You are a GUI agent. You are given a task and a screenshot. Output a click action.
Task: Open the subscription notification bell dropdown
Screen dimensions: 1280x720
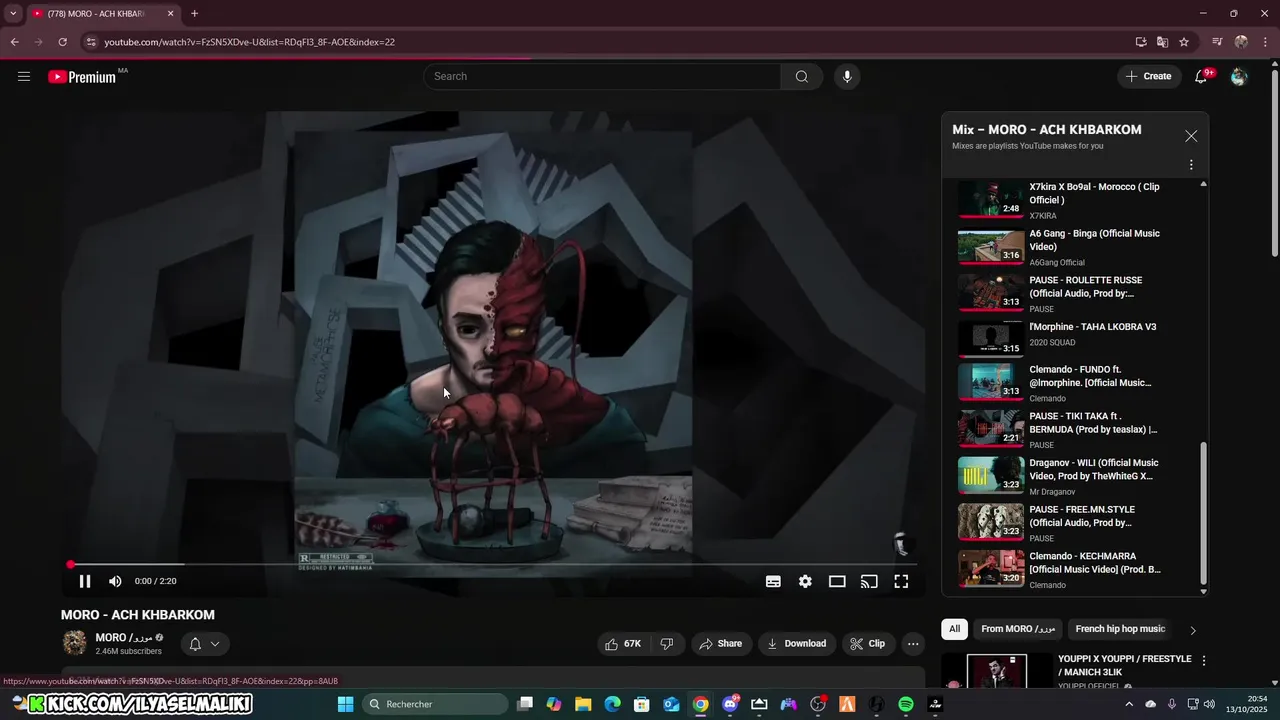(205, 644)
